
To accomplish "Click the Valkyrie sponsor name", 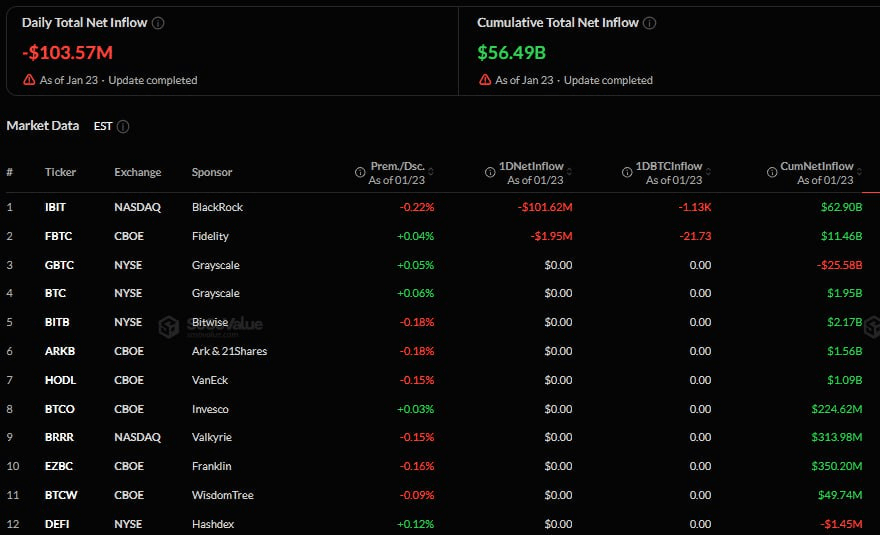I will [x=212, y=437].
